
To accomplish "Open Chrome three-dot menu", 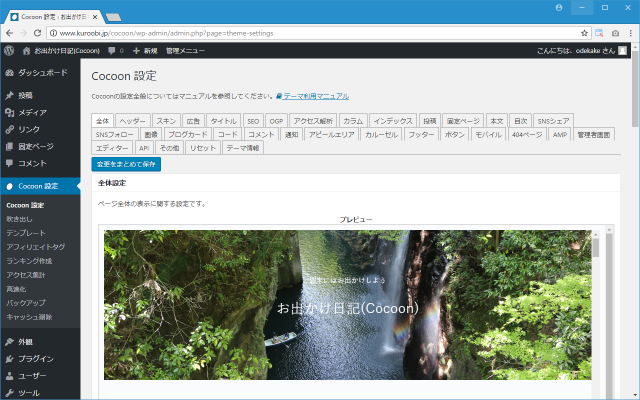I will [631, 33].
